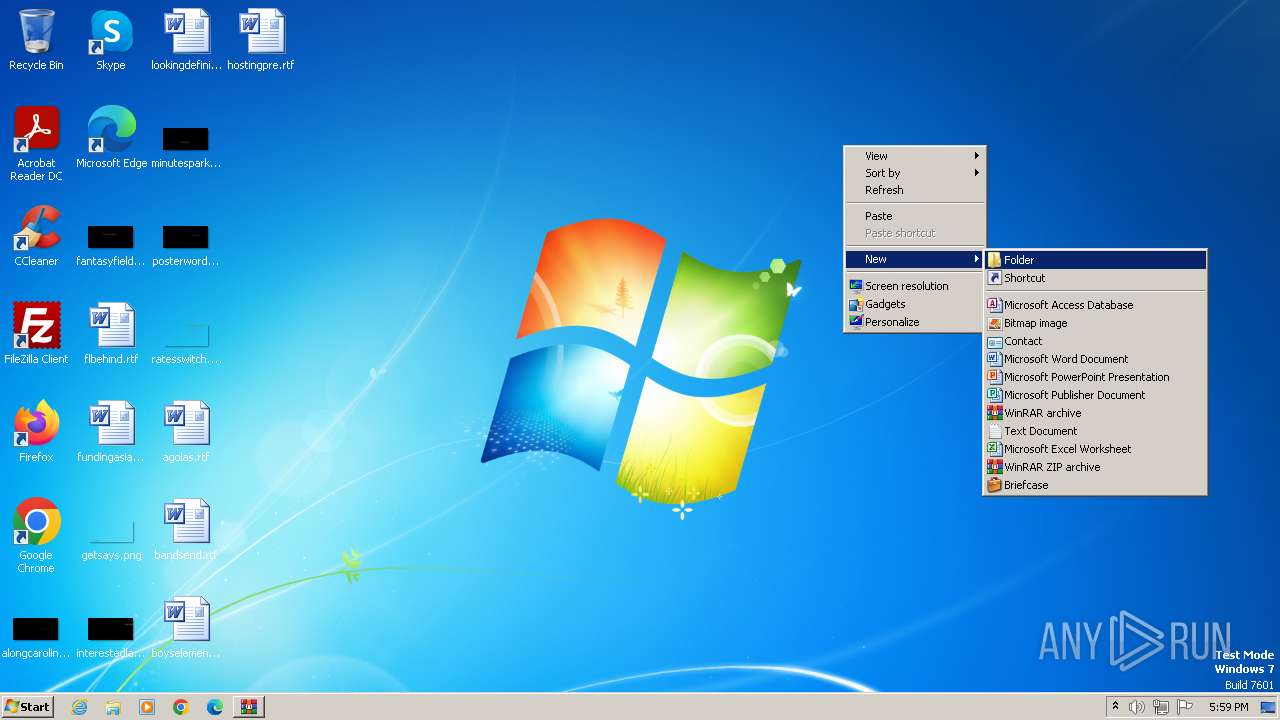
Task: Select the getsays.png image file
Action: (x=111, y=540)
